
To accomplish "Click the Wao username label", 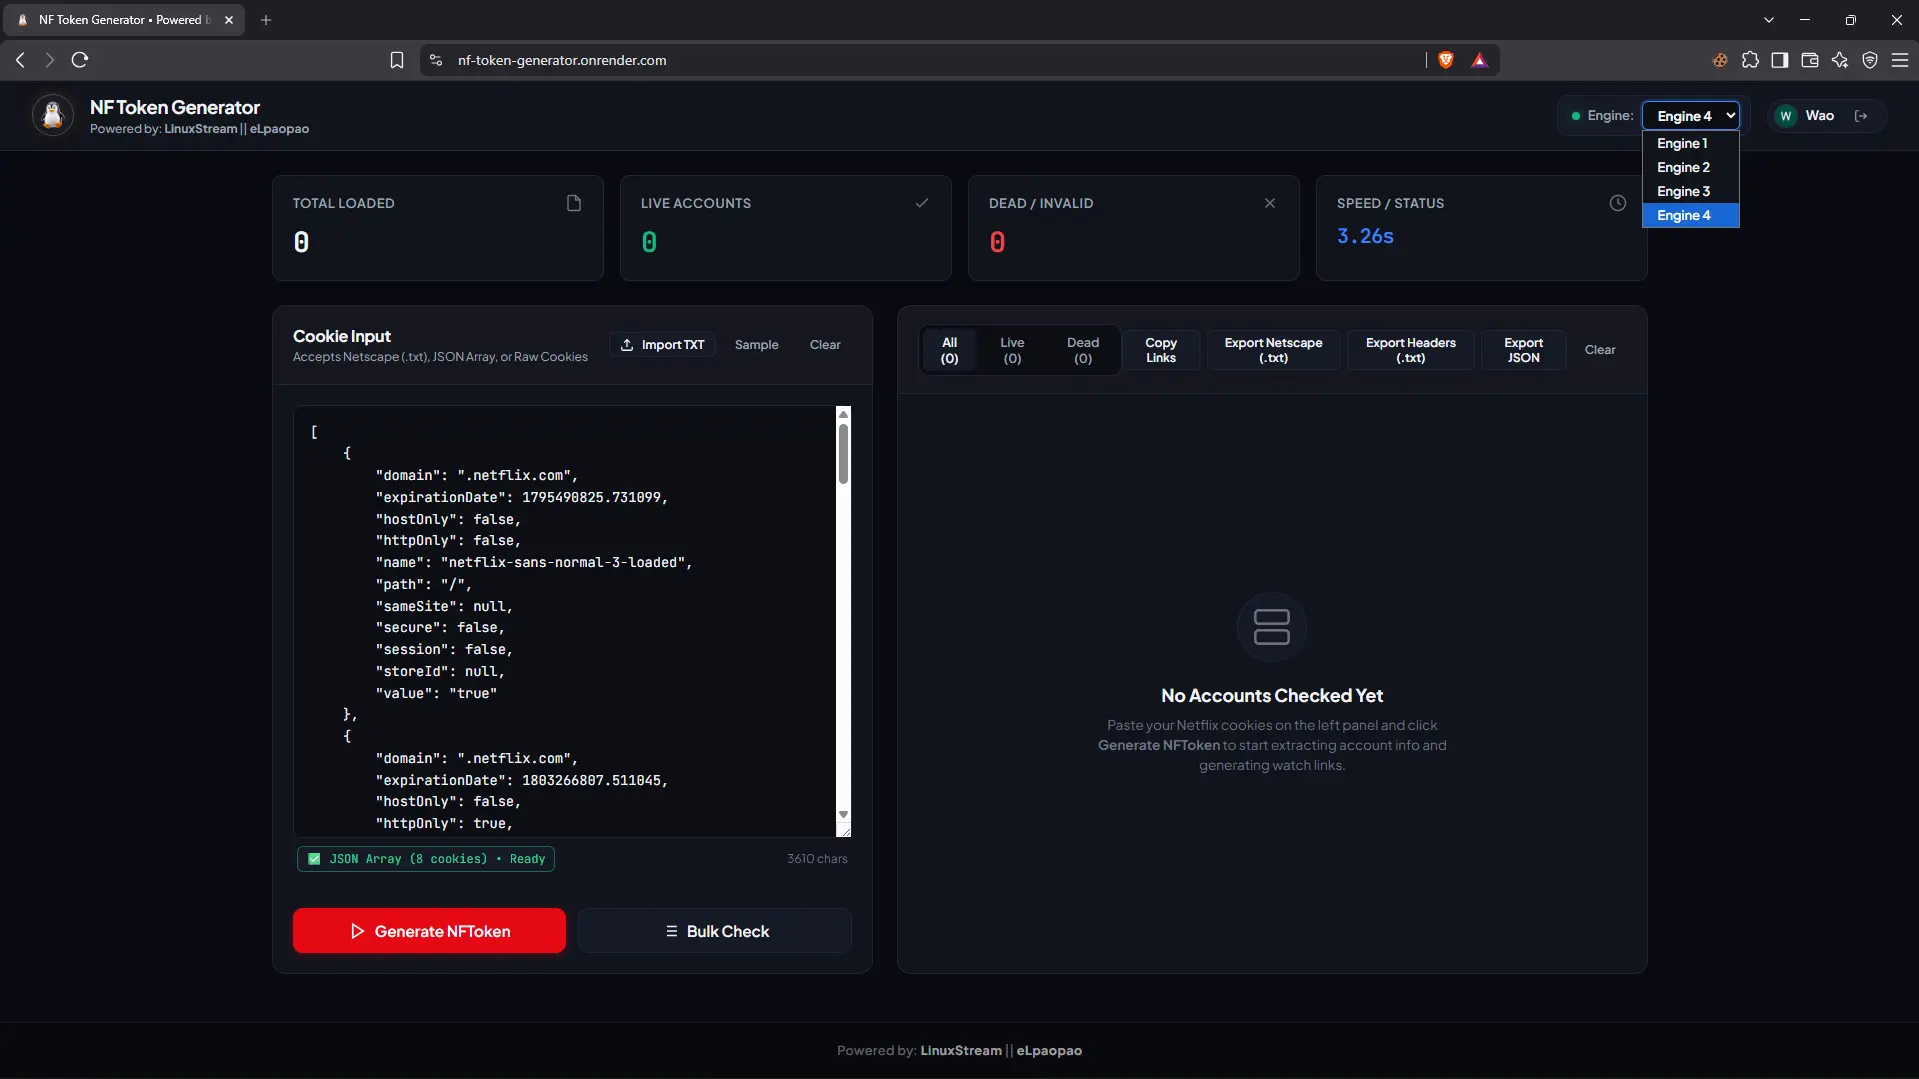I will pos(1820,116).
